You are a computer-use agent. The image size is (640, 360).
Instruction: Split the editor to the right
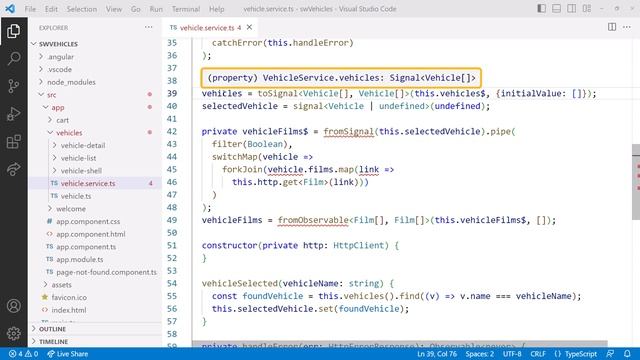pos(612,27)
